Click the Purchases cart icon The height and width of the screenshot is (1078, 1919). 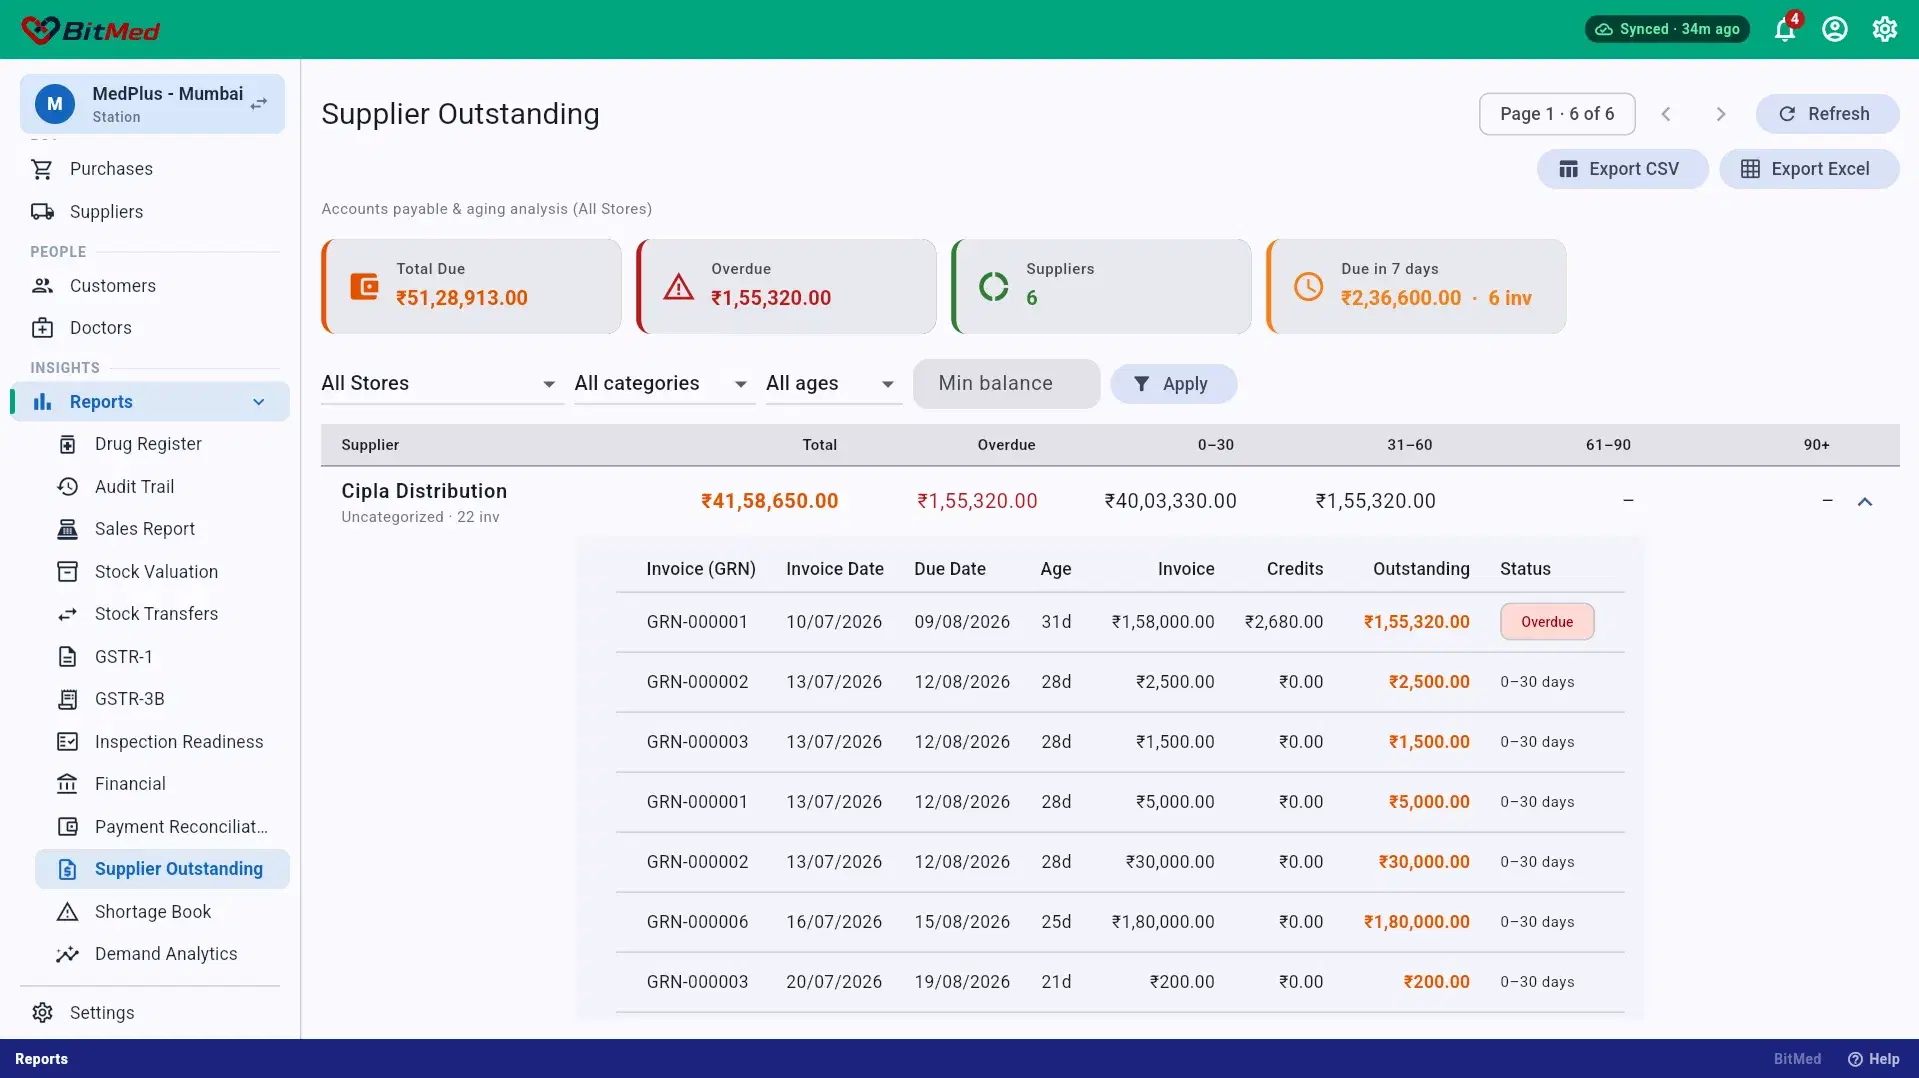coord(42,169)
